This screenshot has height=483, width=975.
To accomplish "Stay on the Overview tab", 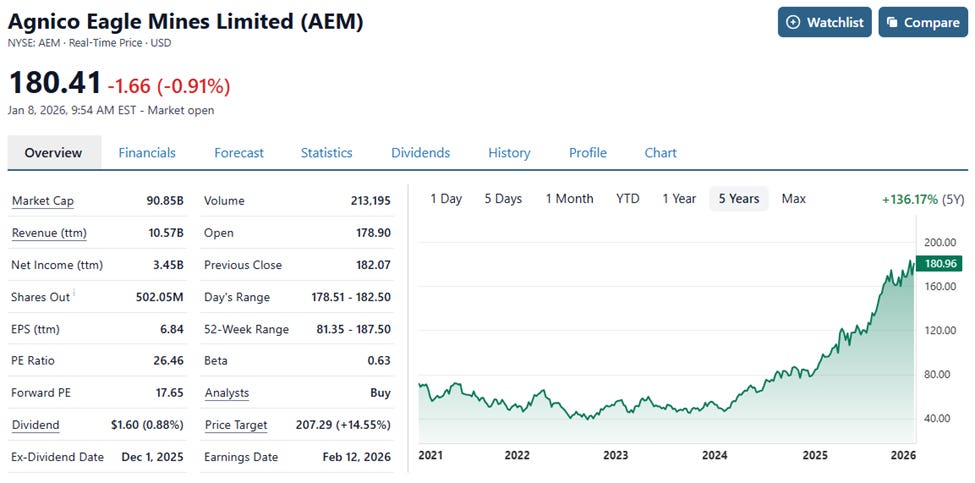I will 53,152.
